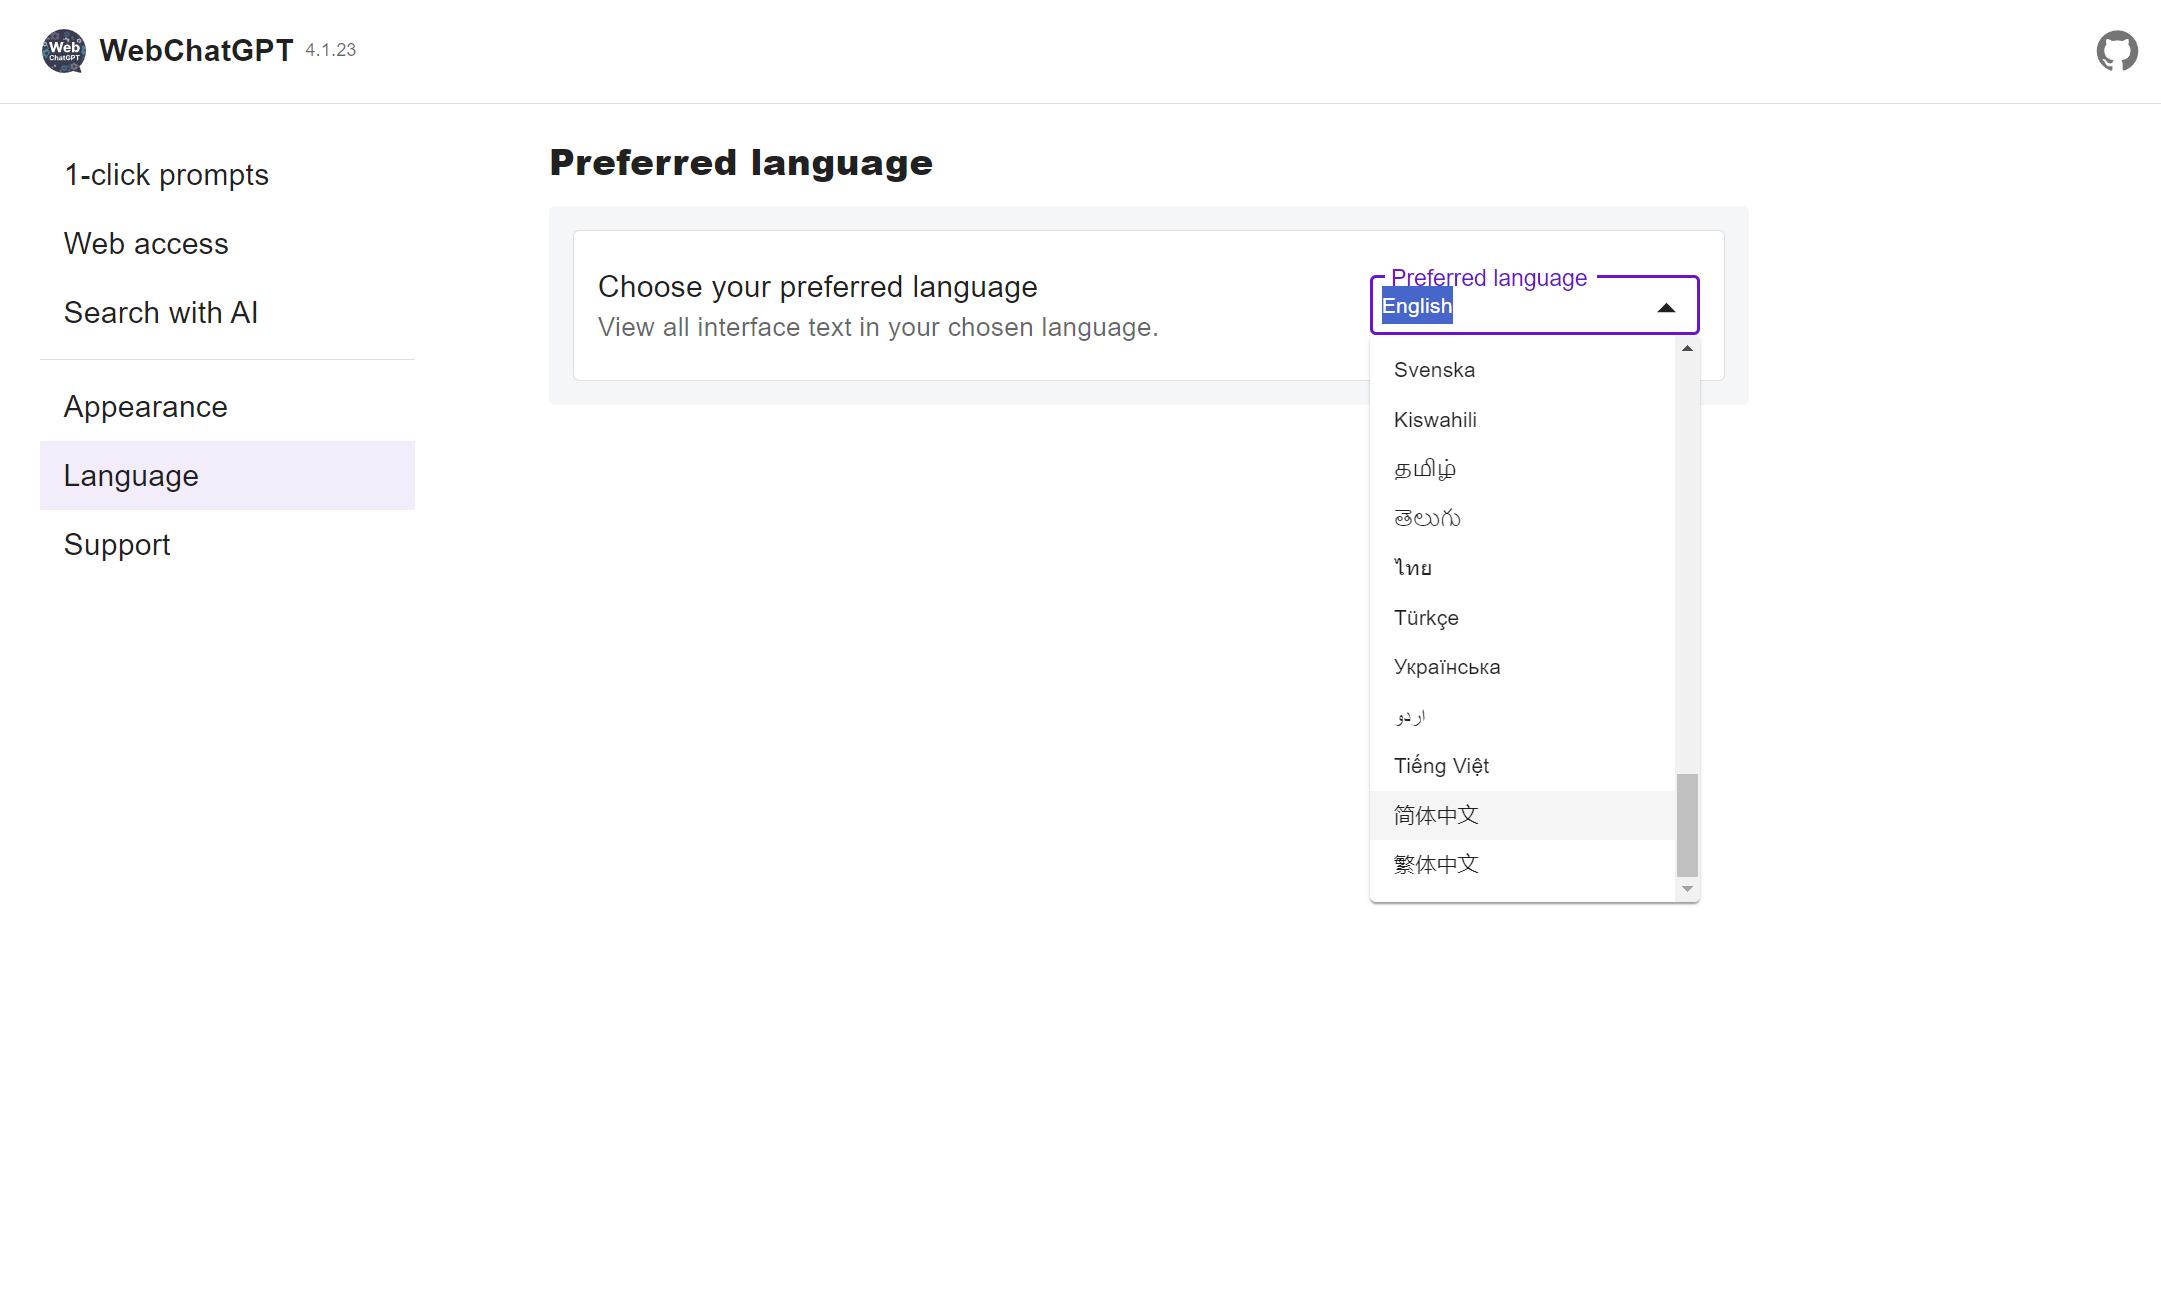The height and width of the screenshot is (1302, 2161).
Task: Click the language list scroll-down arrow
Action: [1687, 889]
